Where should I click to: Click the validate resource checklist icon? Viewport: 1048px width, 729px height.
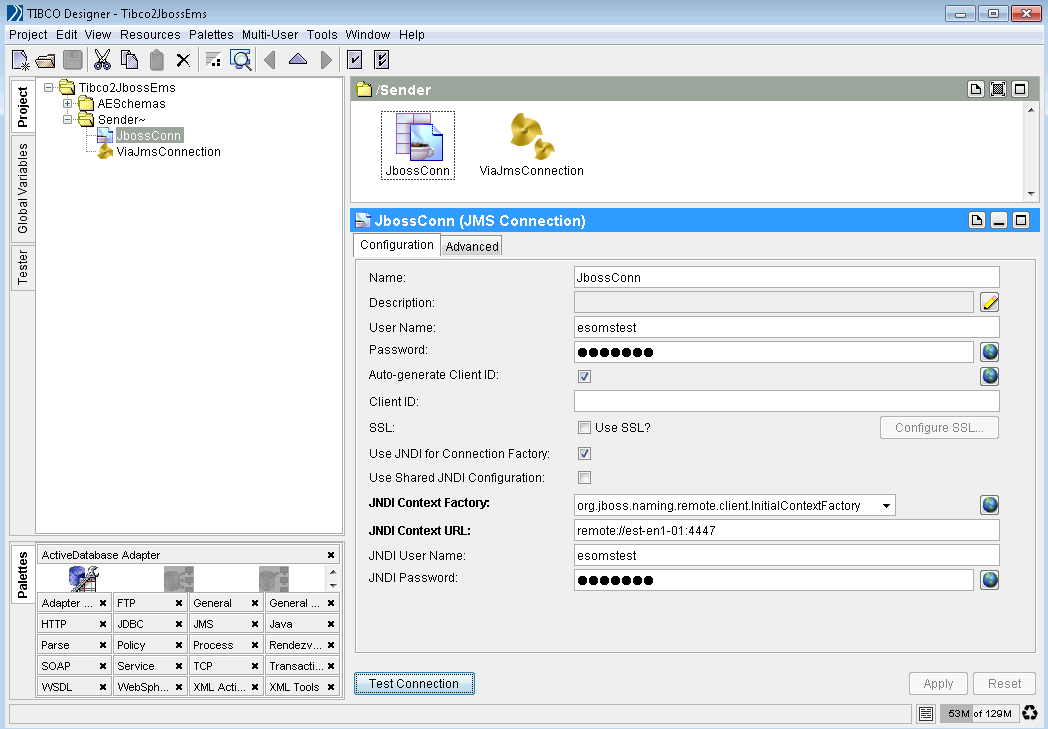point(382,60)
